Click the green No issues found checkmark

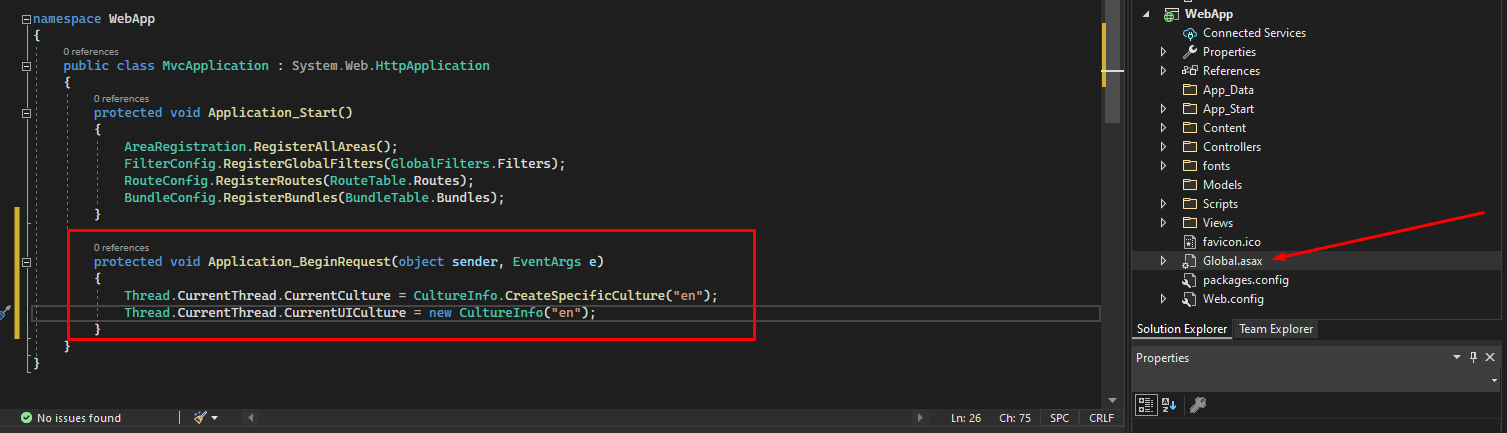[26, 418]
